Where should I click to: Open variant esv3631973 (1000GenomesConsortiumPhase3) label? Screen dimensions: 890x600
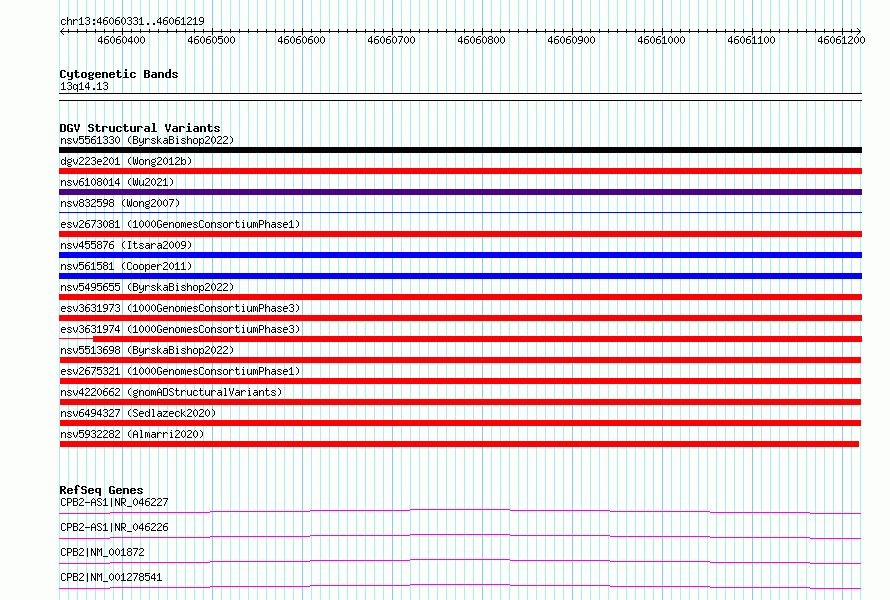(x=180, y=308)
